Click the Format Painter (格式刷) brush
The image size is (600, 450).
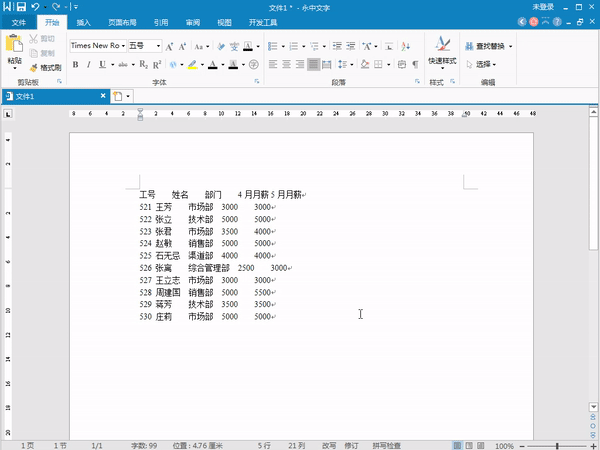point(46,68)
